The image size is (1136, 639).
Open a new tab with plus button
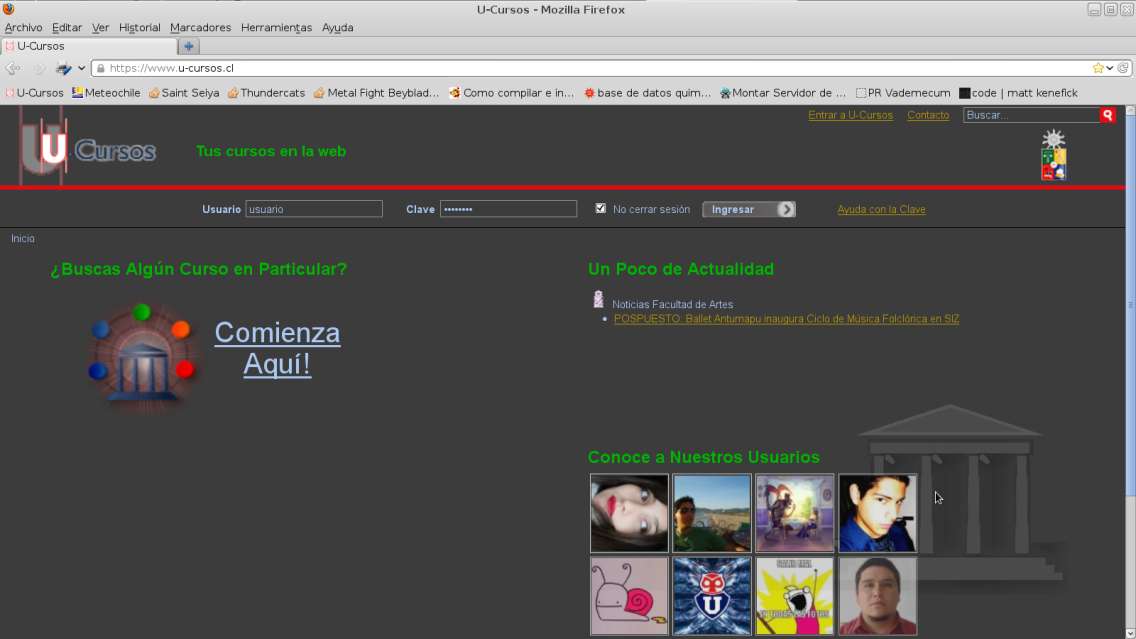click(188, 46)
